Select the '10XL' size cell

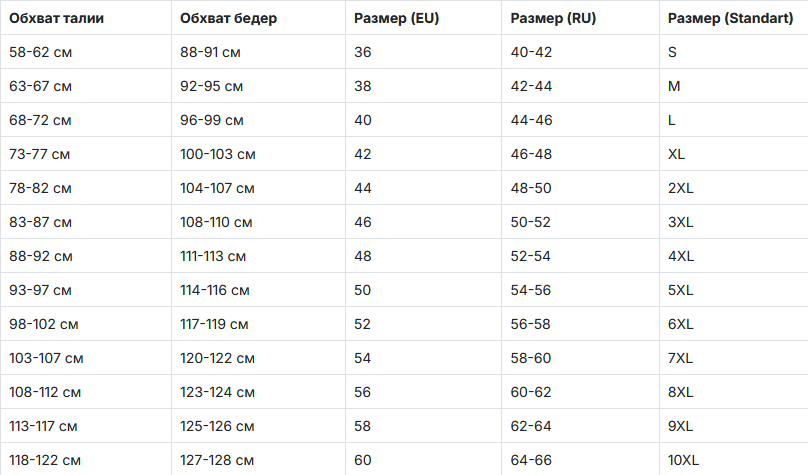pyautogui.click(x=683, y=460)
